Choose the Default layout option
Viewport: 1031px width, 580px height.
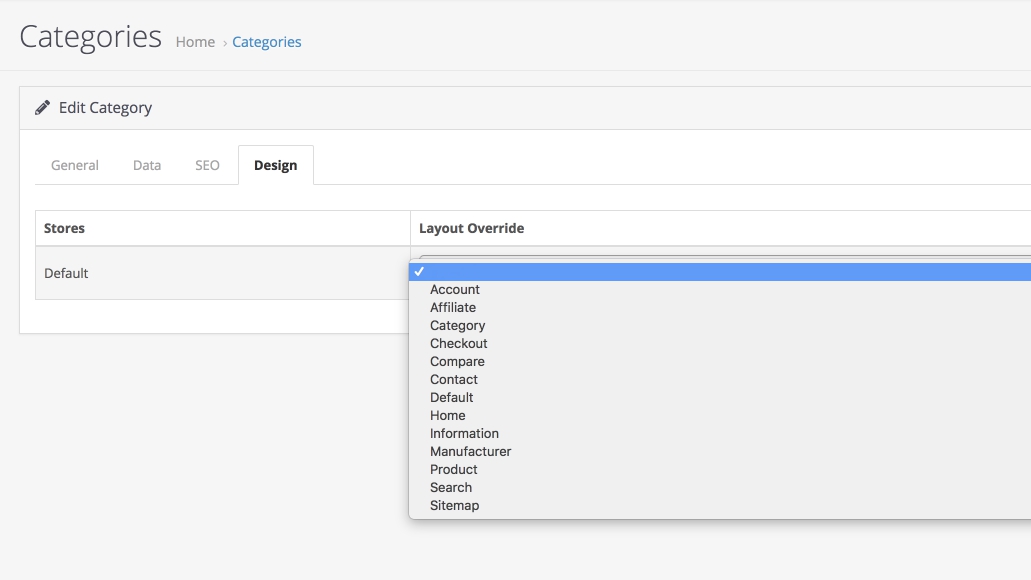point(452,398)
